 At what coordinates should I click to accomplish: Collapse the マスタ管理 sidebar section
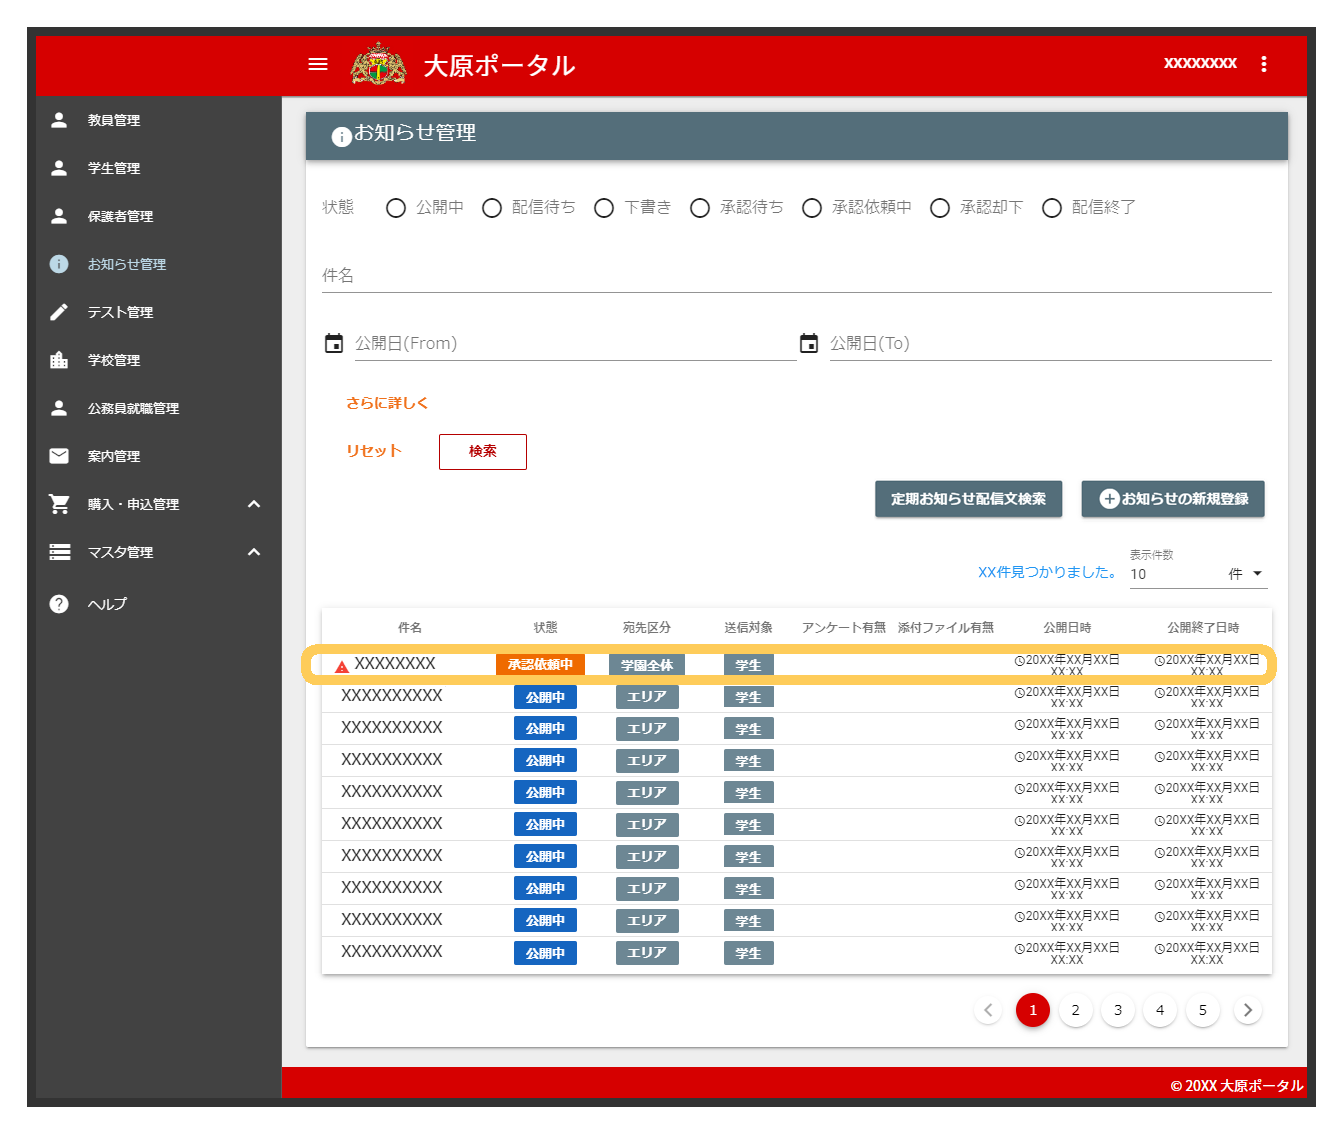[x=254, y=552]
